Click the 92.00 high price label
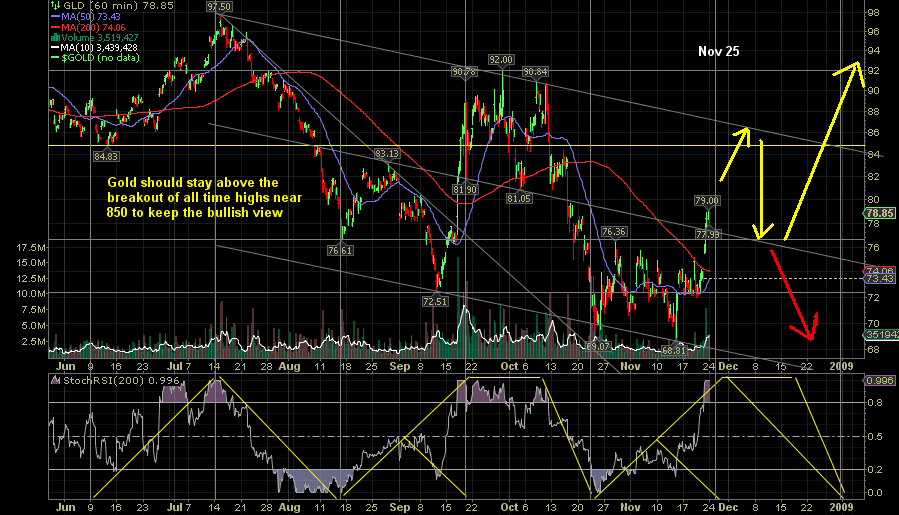Image resolution: width=899 pixels, height=515 pixels. click(x=501, y=60)
